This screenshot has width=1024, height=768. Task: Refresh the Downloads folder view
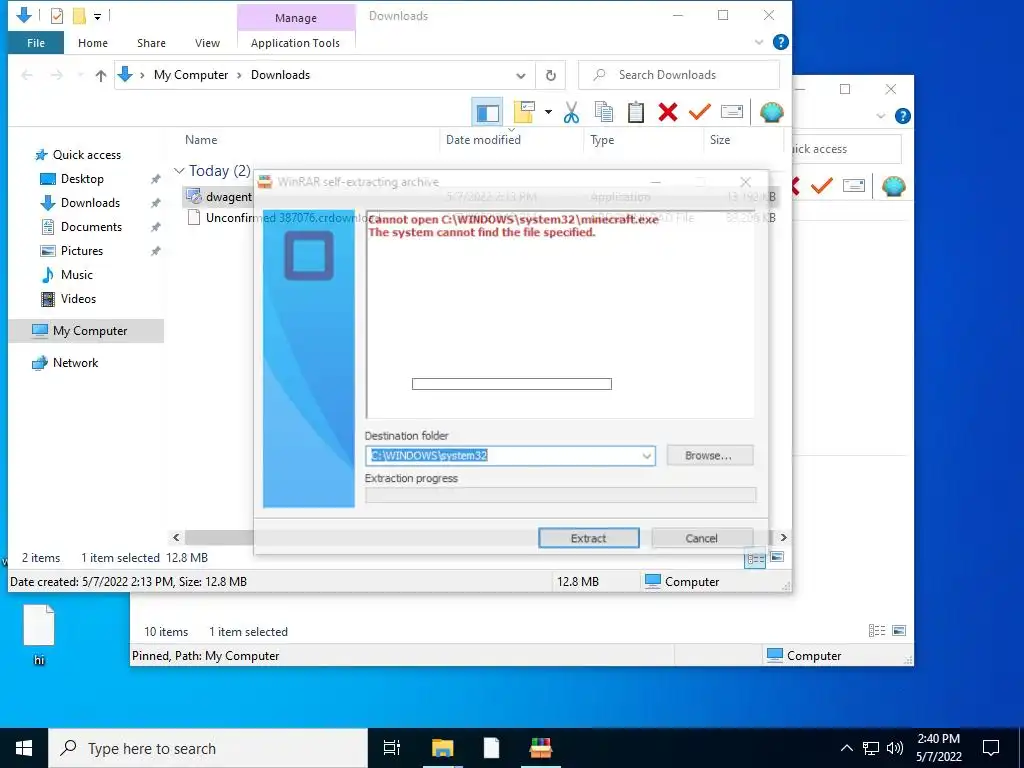(551, 75)
